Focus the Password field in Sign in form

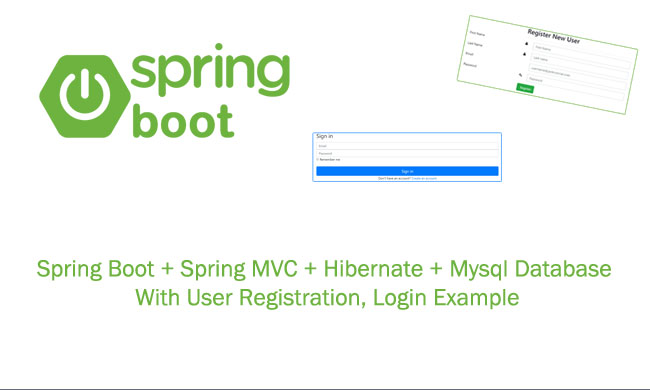[x=407, y=153]
